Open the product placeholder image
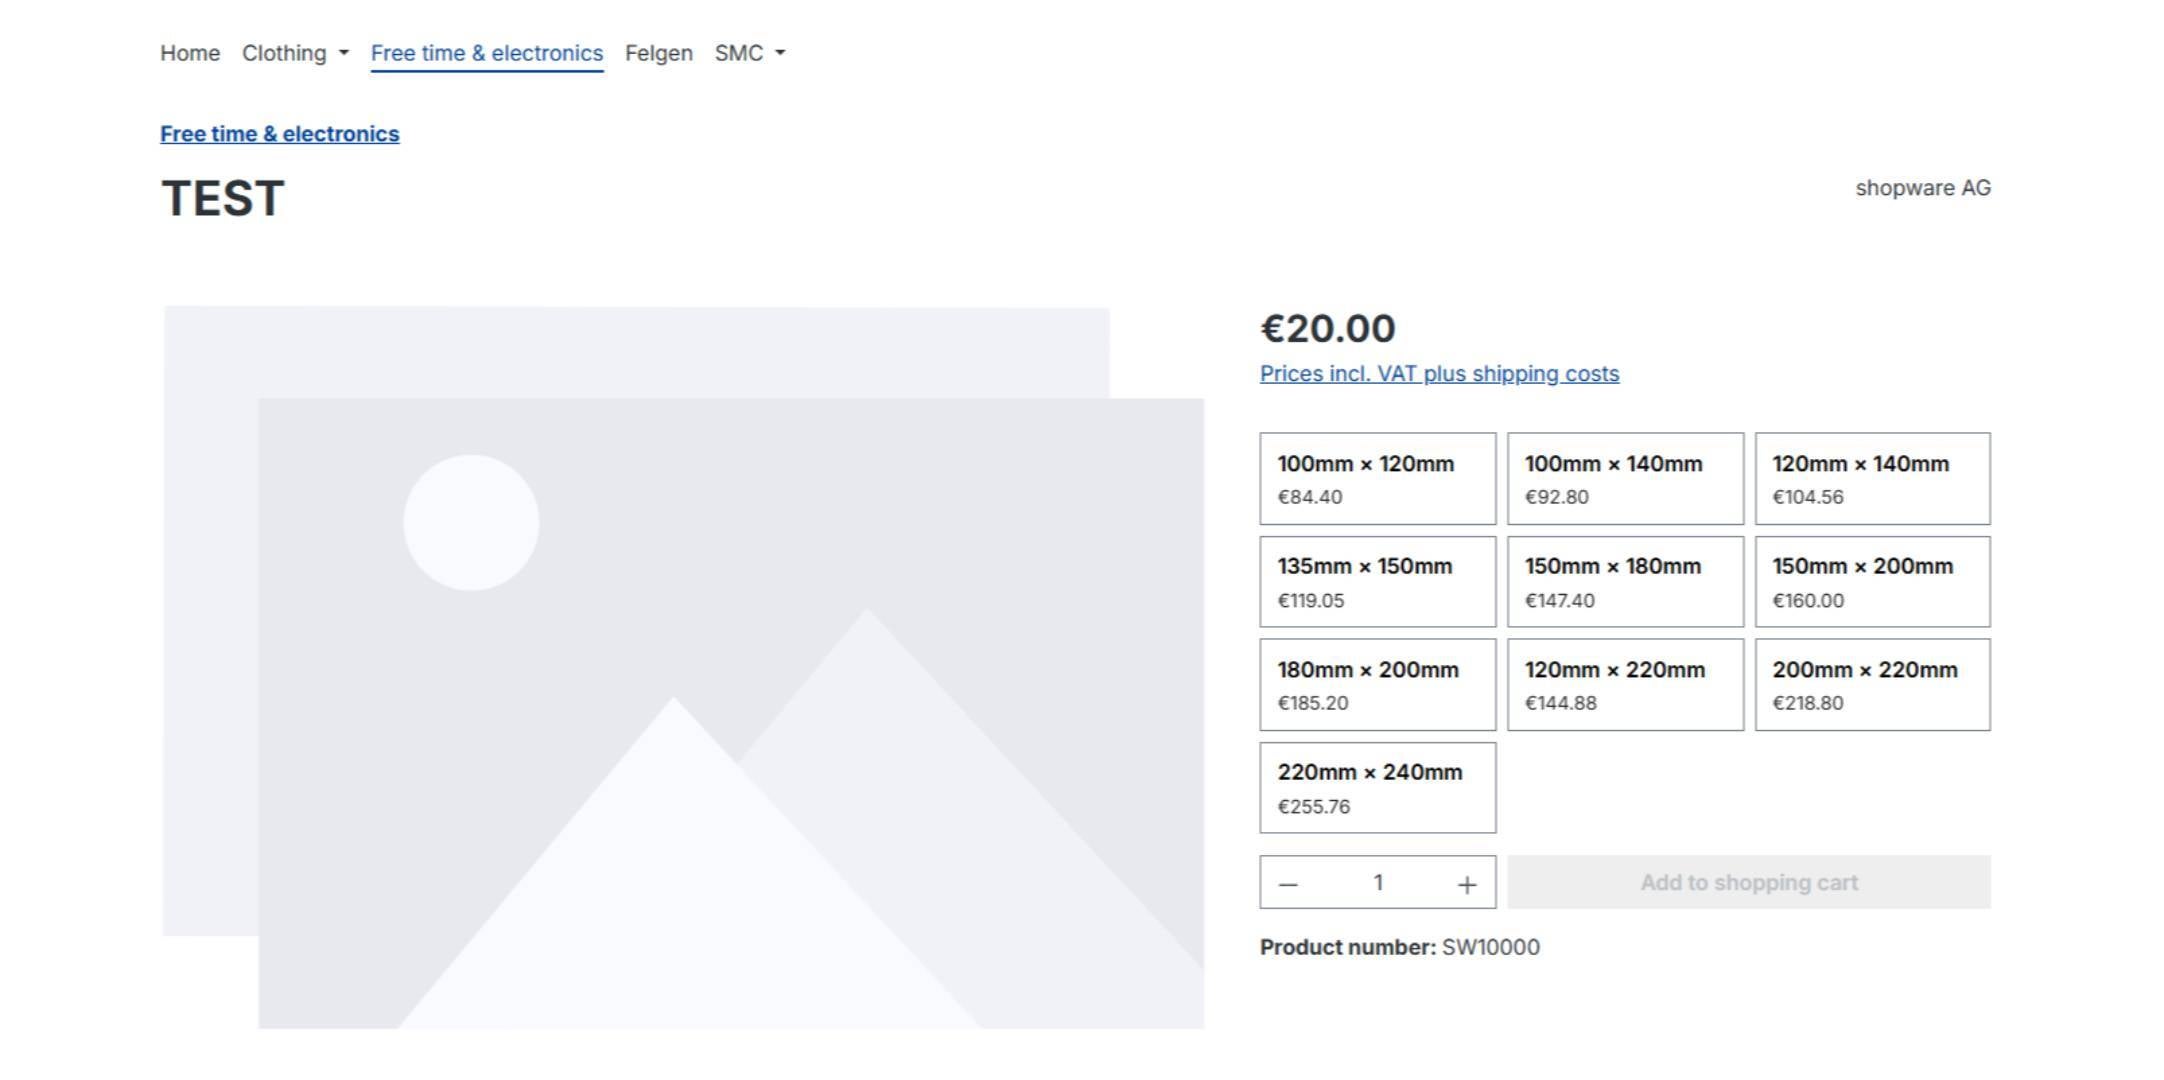2164x1080 pixels. (683, 667)
